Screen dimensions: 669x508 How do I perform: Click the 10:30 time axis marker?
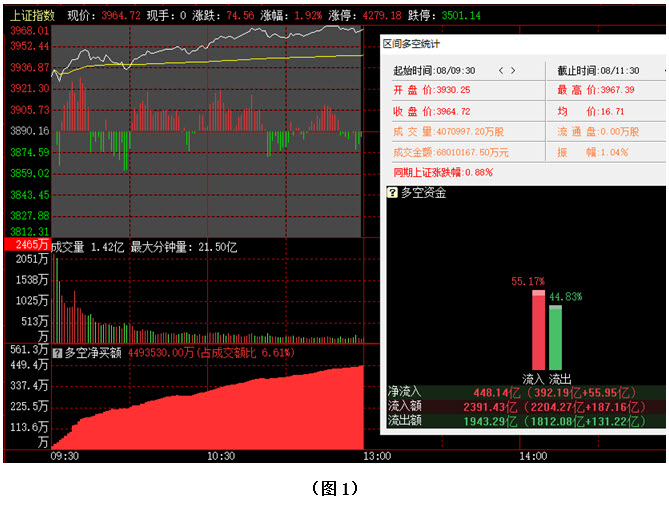pyautogui.click(x=220, y=456)
